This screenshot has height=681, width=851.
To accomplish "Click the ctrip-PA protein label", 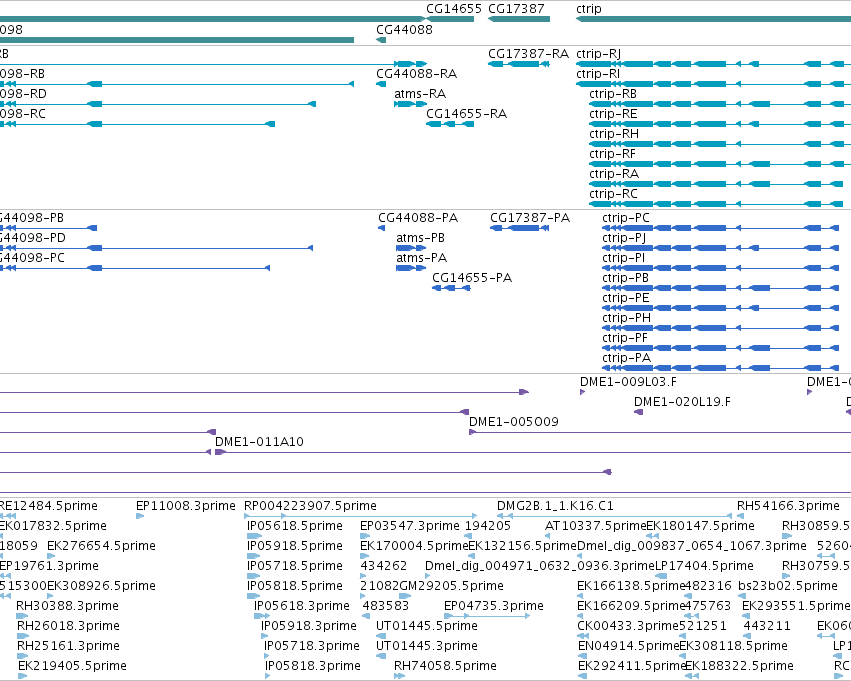I will point(626,359).
